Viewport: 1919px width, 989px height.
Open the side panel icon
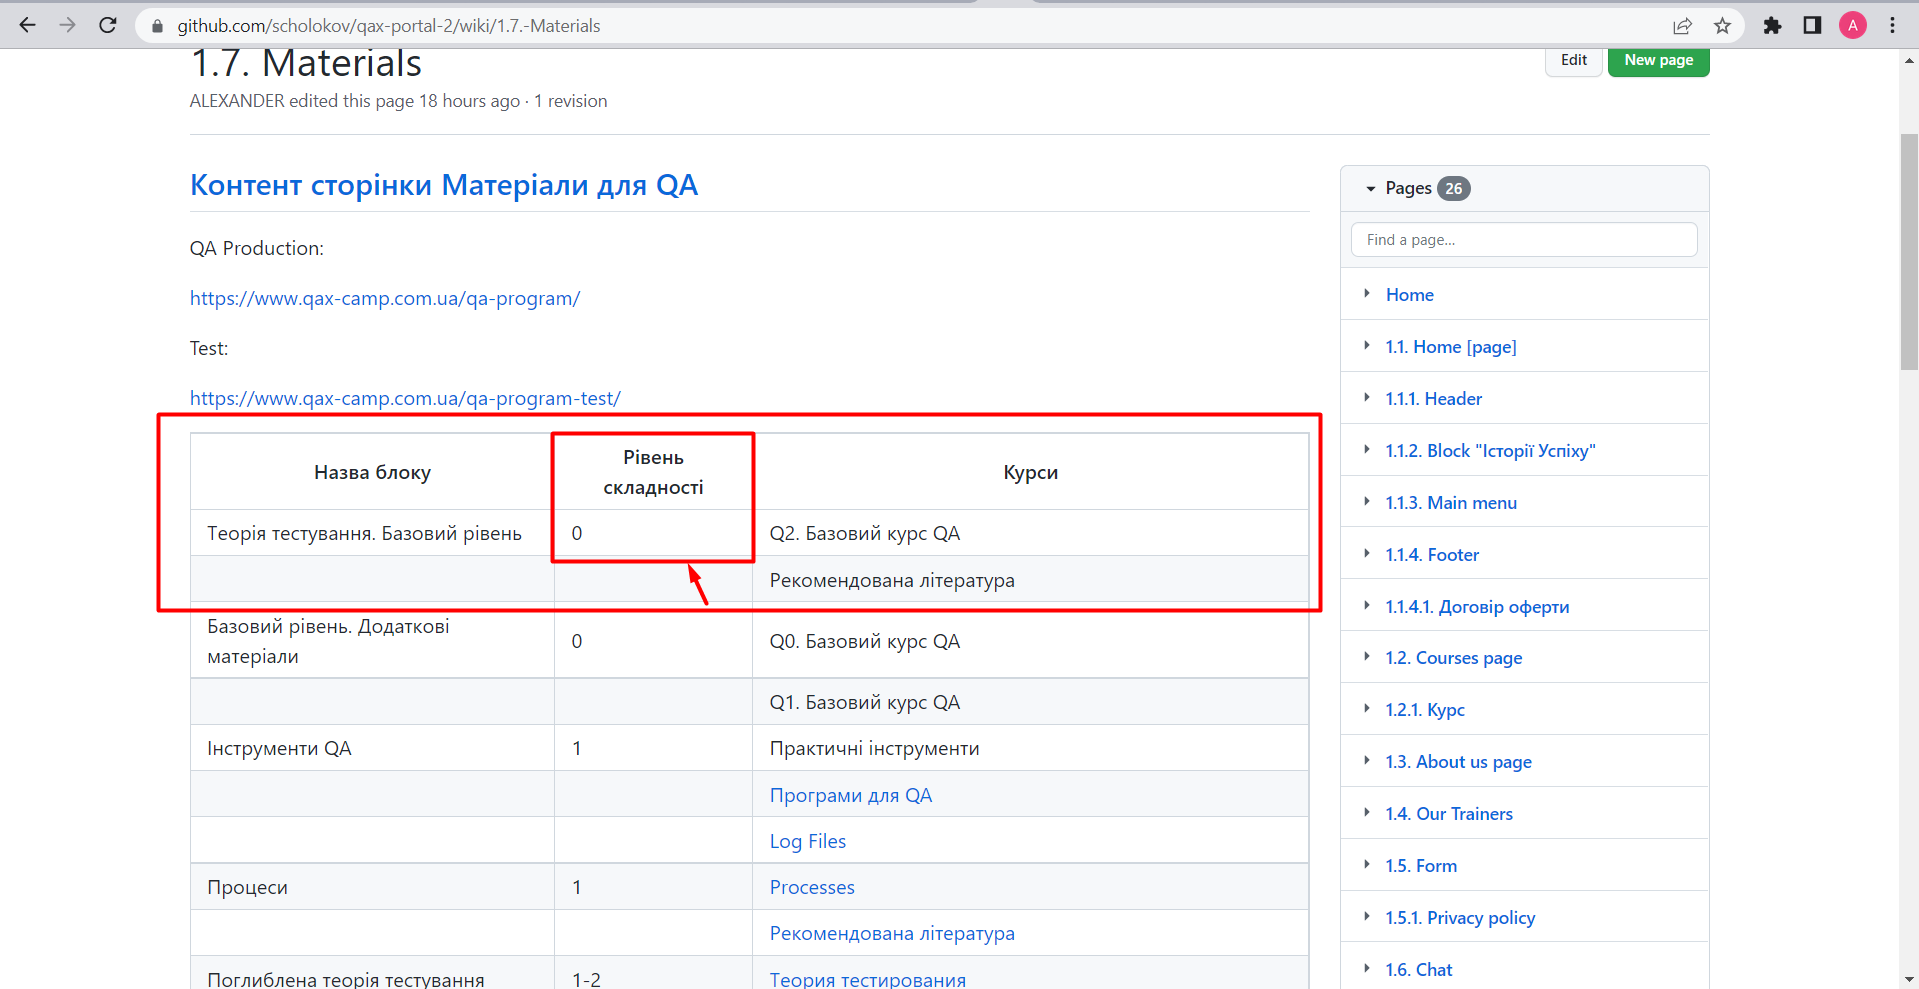pos(1812,26)
